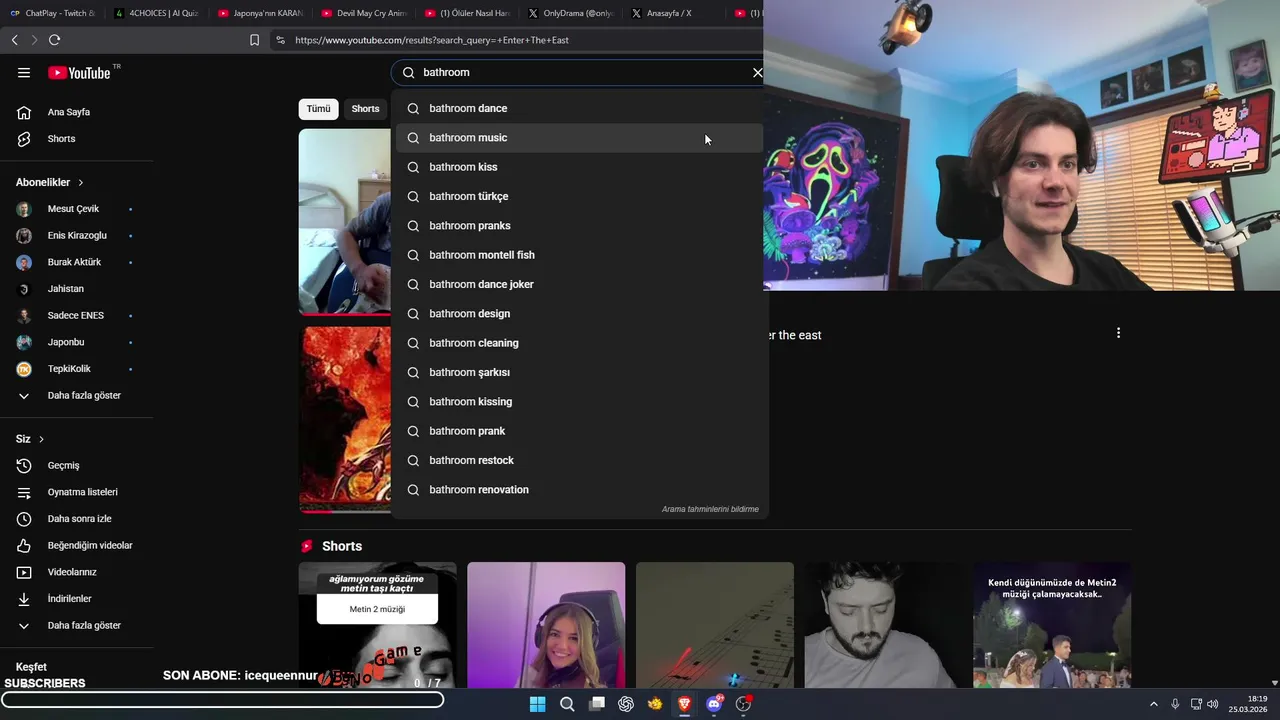Open the Metin 2 müziği short thumbnail
The height and width of the screenshot is (720, 1280).
(x=377, y=625)
